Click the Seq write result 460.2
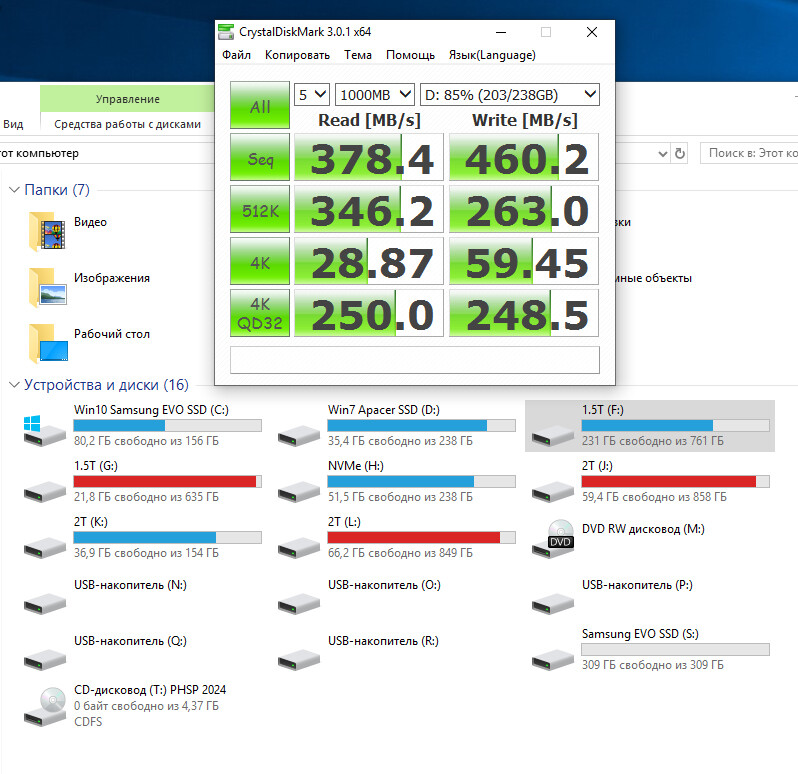The width and height of the screenshot is (798, 774). pyautogui.click(x=524, y=157)
